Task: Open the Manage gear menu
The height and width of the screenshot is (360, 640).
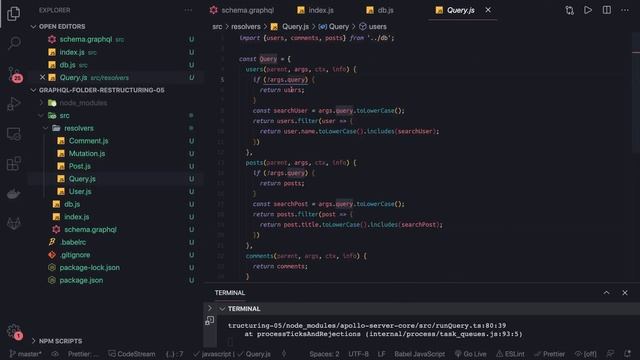Action: [x=14, y=331]
